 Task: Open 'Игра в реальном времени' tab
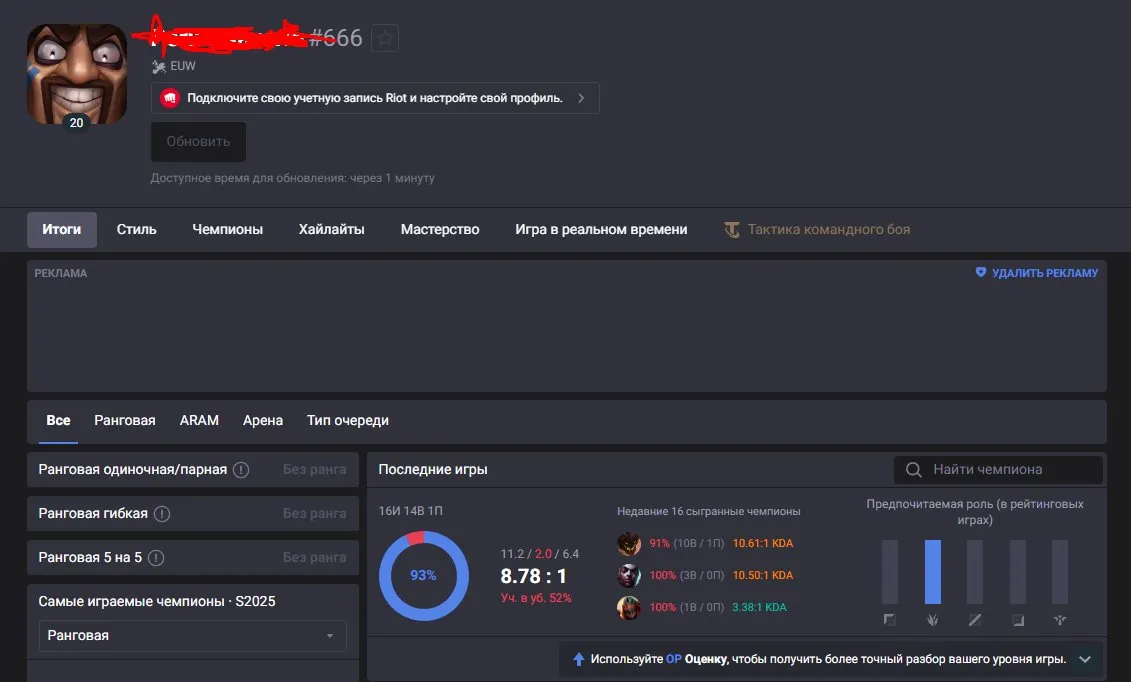pyautogui.click(x=601, y=229)
